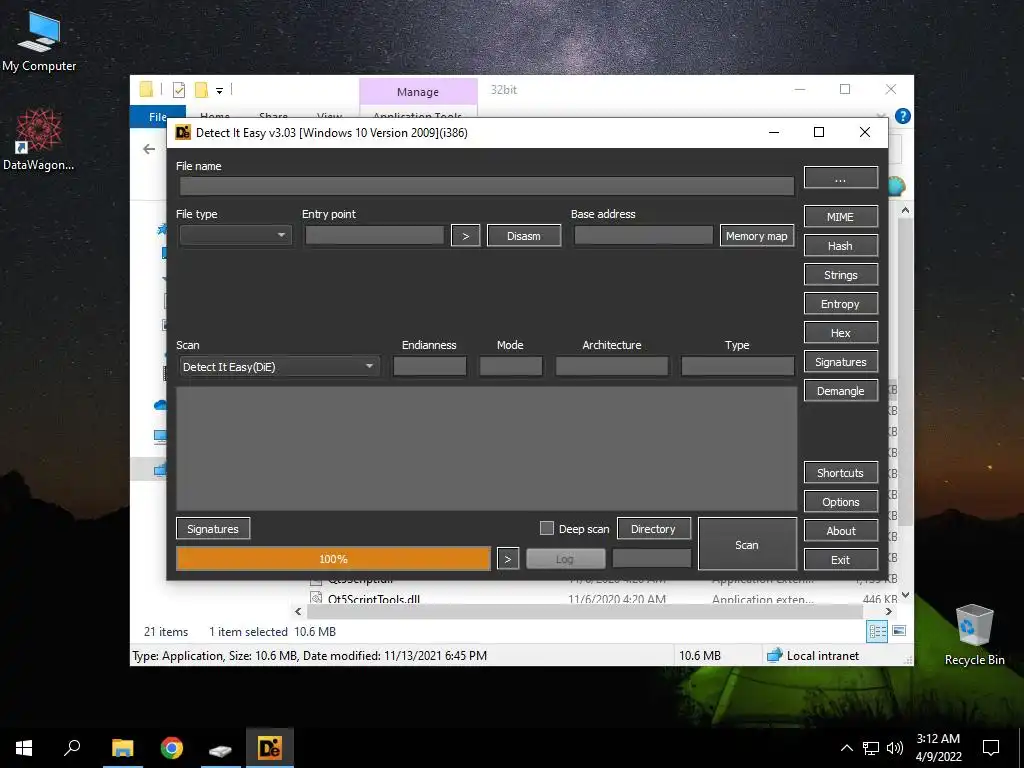This screenshot has width=1024, height=768.
Task: Open the About dialog
Action: point(840,531)
